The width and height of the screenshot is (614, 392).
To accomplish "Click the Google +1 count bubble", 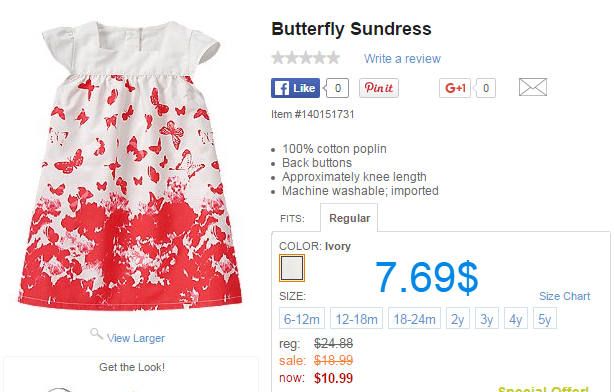I will tap(485, 88).
